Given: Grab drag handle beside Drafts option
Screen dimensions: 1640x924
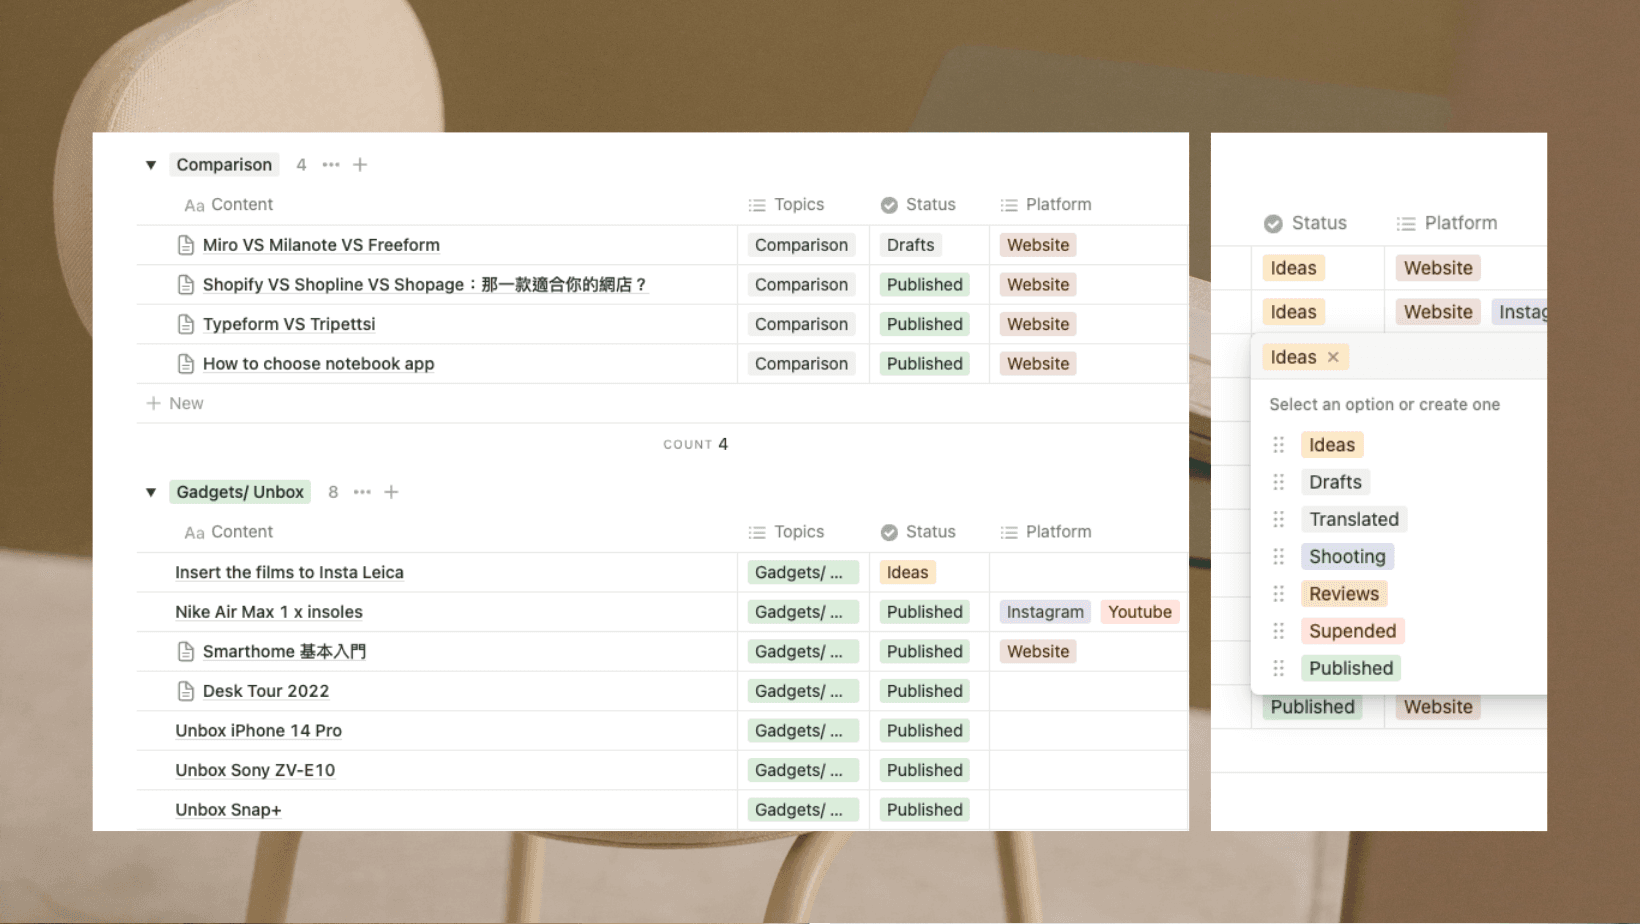Looking at the screenshot, I should 1278,482.
